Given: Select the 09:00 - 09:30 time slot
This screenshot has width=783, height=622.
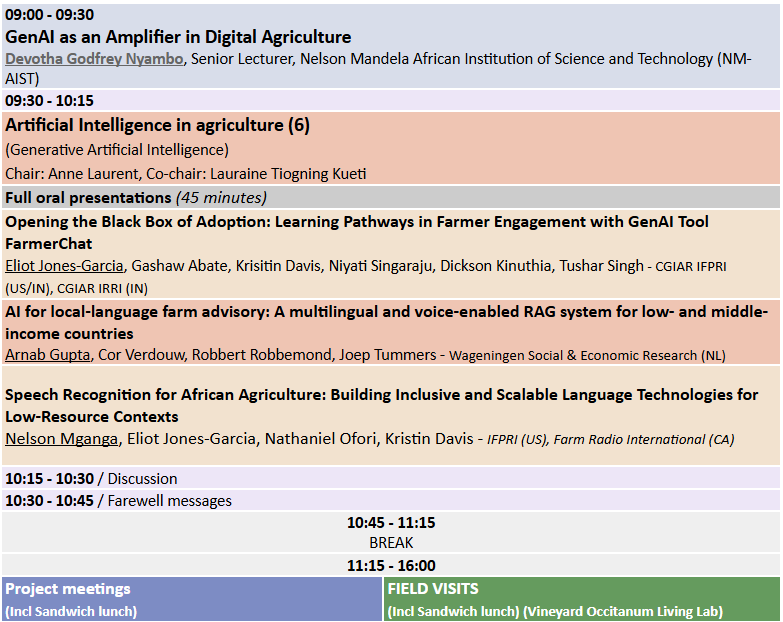Looking at the screenshot, I should [x=50, y=15].
